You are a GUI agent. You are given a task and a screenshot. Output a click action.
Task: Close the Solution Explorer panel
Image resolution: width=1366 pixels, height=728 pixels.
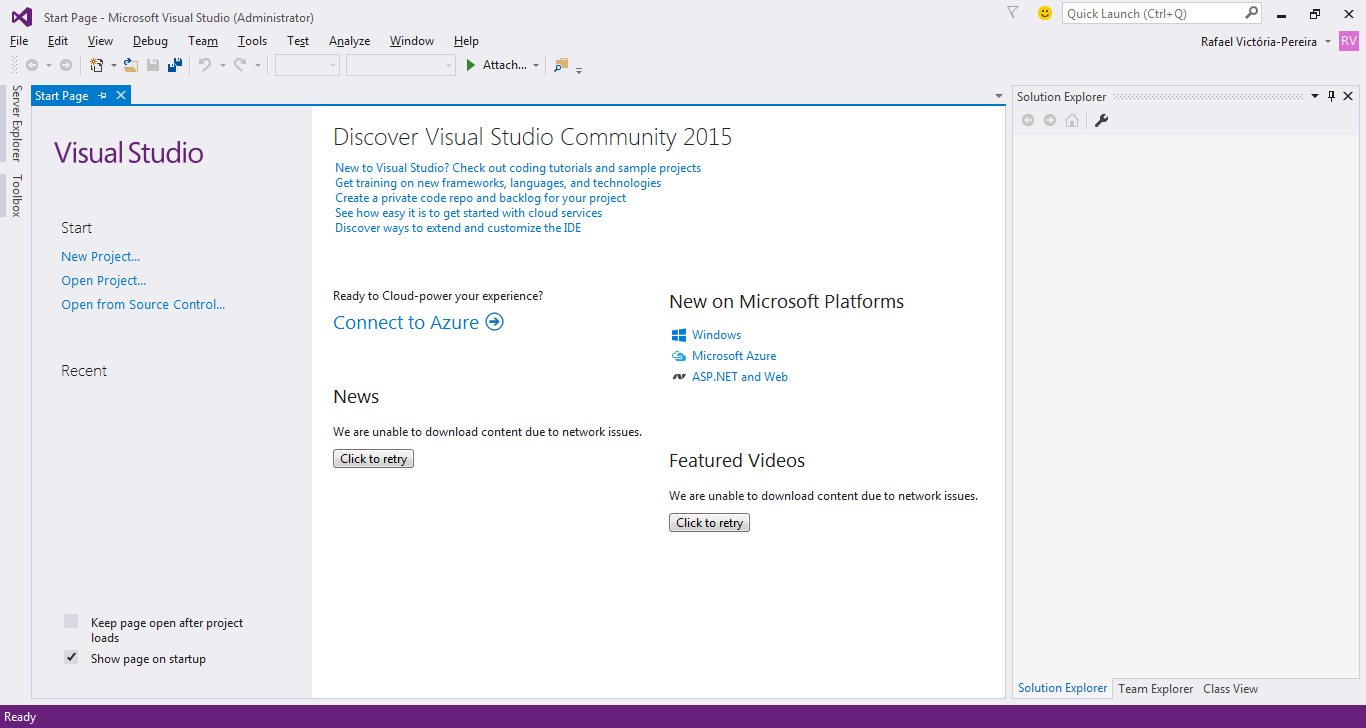(x=1348, y=96)
